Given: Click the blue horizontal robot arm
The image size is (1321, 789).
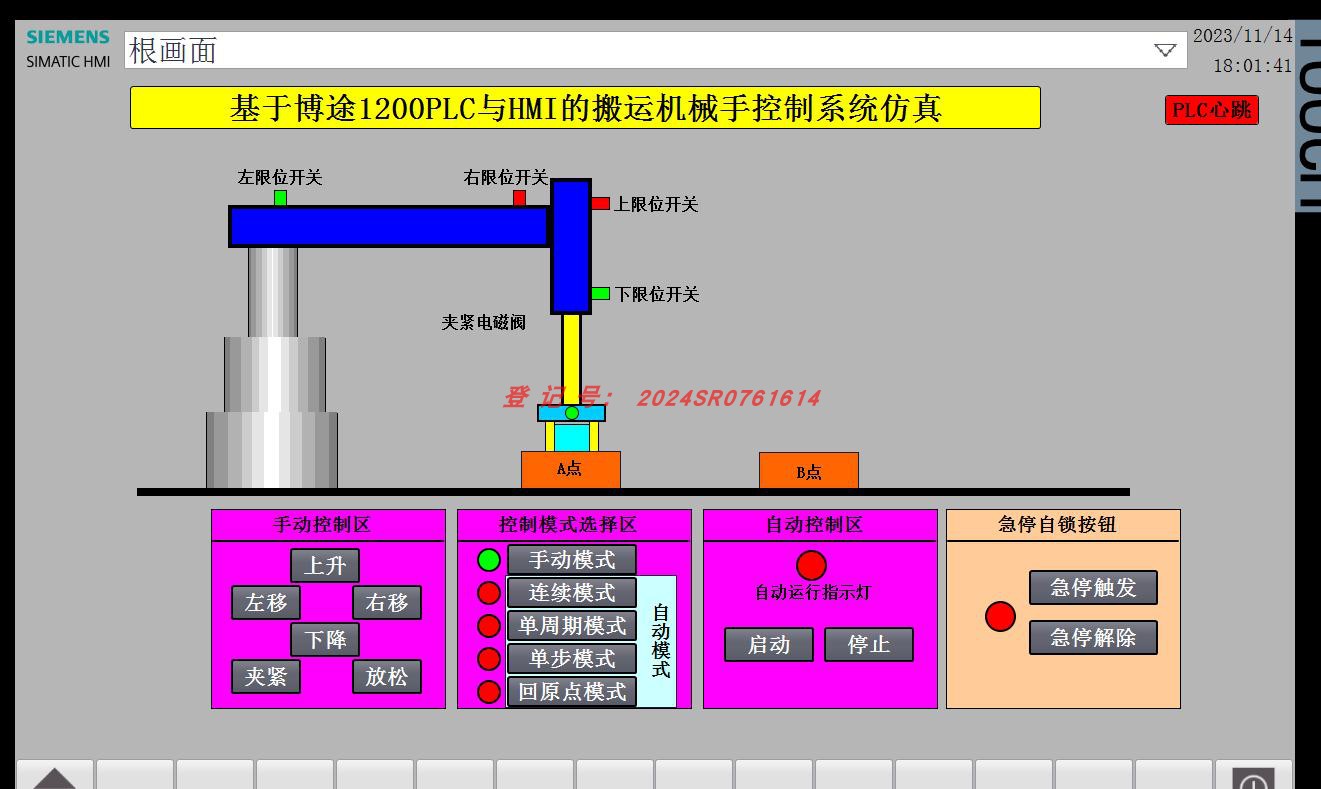Looking at the screenshot, I should pos(389,226).
